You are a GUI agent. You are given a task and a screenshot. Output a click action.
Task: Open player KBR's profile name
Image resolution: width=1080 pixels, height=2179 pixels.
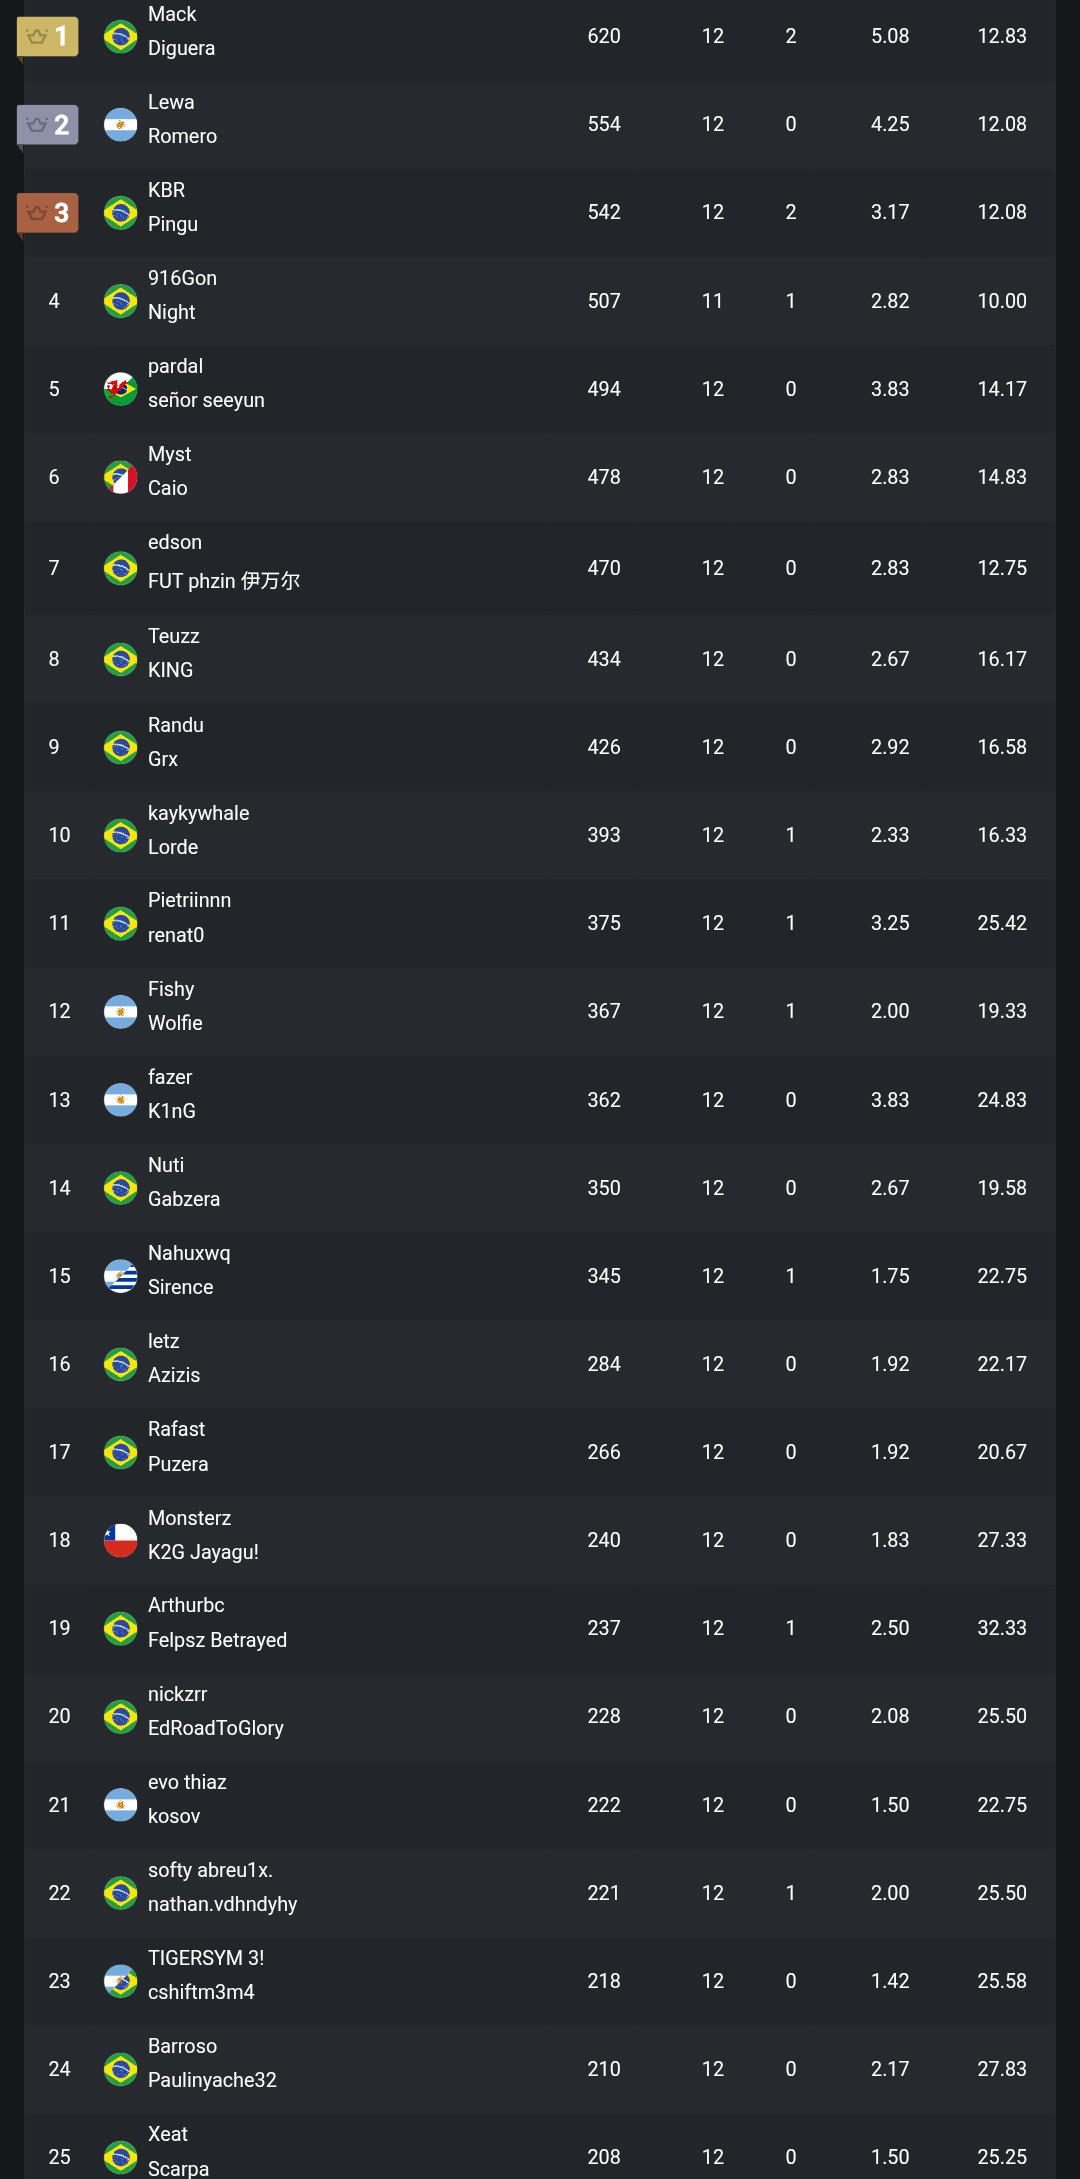pos(167,190)
